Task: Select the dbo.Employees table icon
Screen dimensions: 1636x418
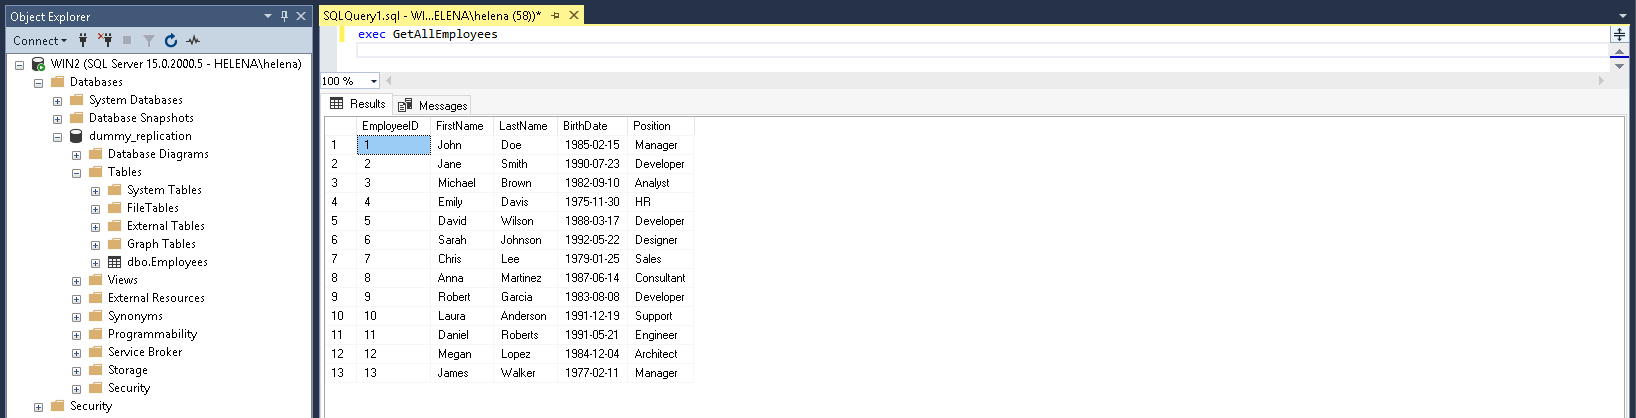Action: coord(115,262)
